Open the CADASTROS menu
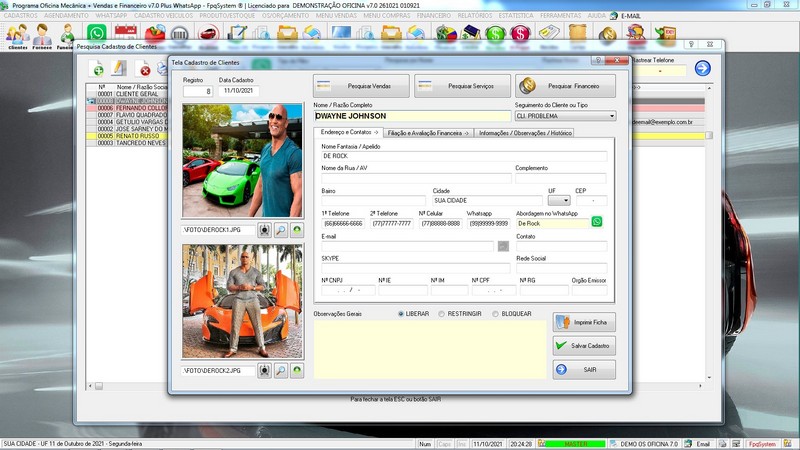 point(20,16)
